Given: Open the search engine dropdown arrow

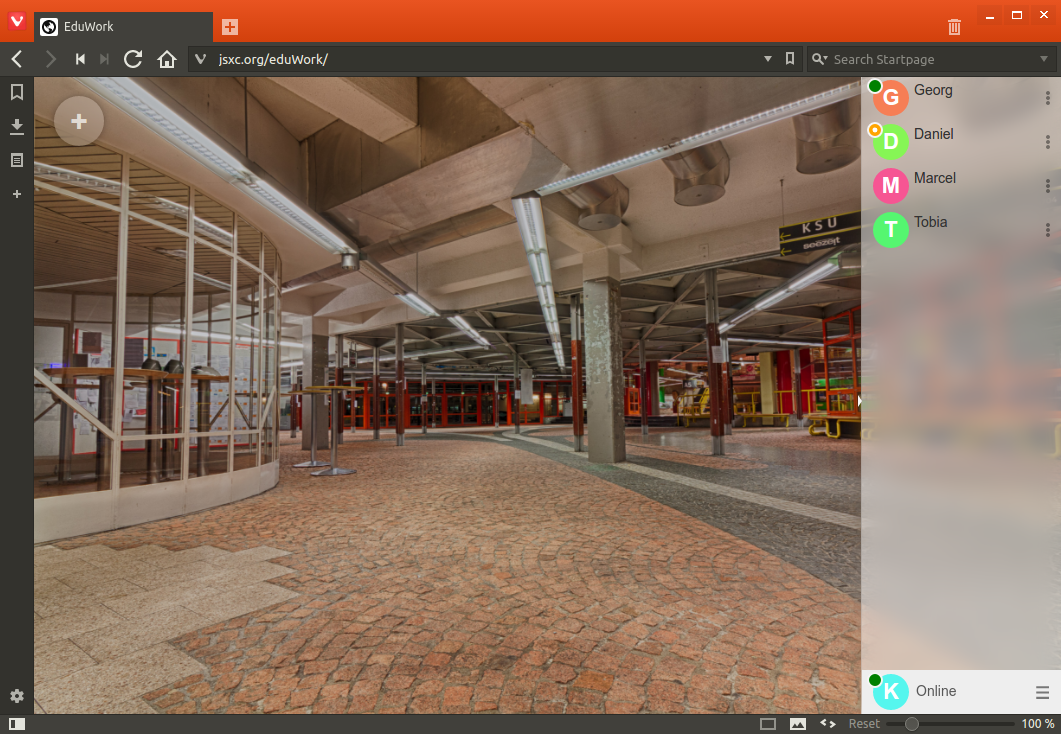Looking at the screenshot, I should coord(1045,59).
